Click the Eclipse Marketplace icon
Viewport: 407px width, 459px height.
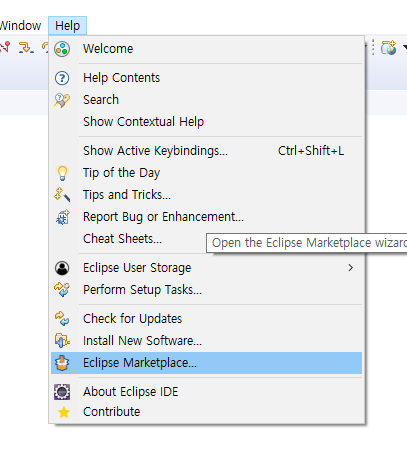click(62, 363)
